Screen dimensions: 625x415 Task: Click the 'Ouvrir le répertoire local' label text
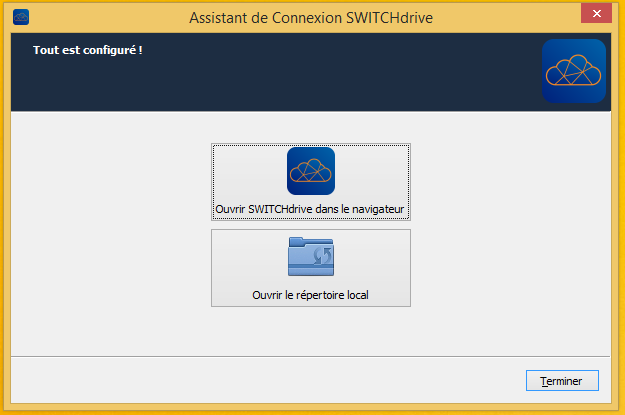pos(310,295)
